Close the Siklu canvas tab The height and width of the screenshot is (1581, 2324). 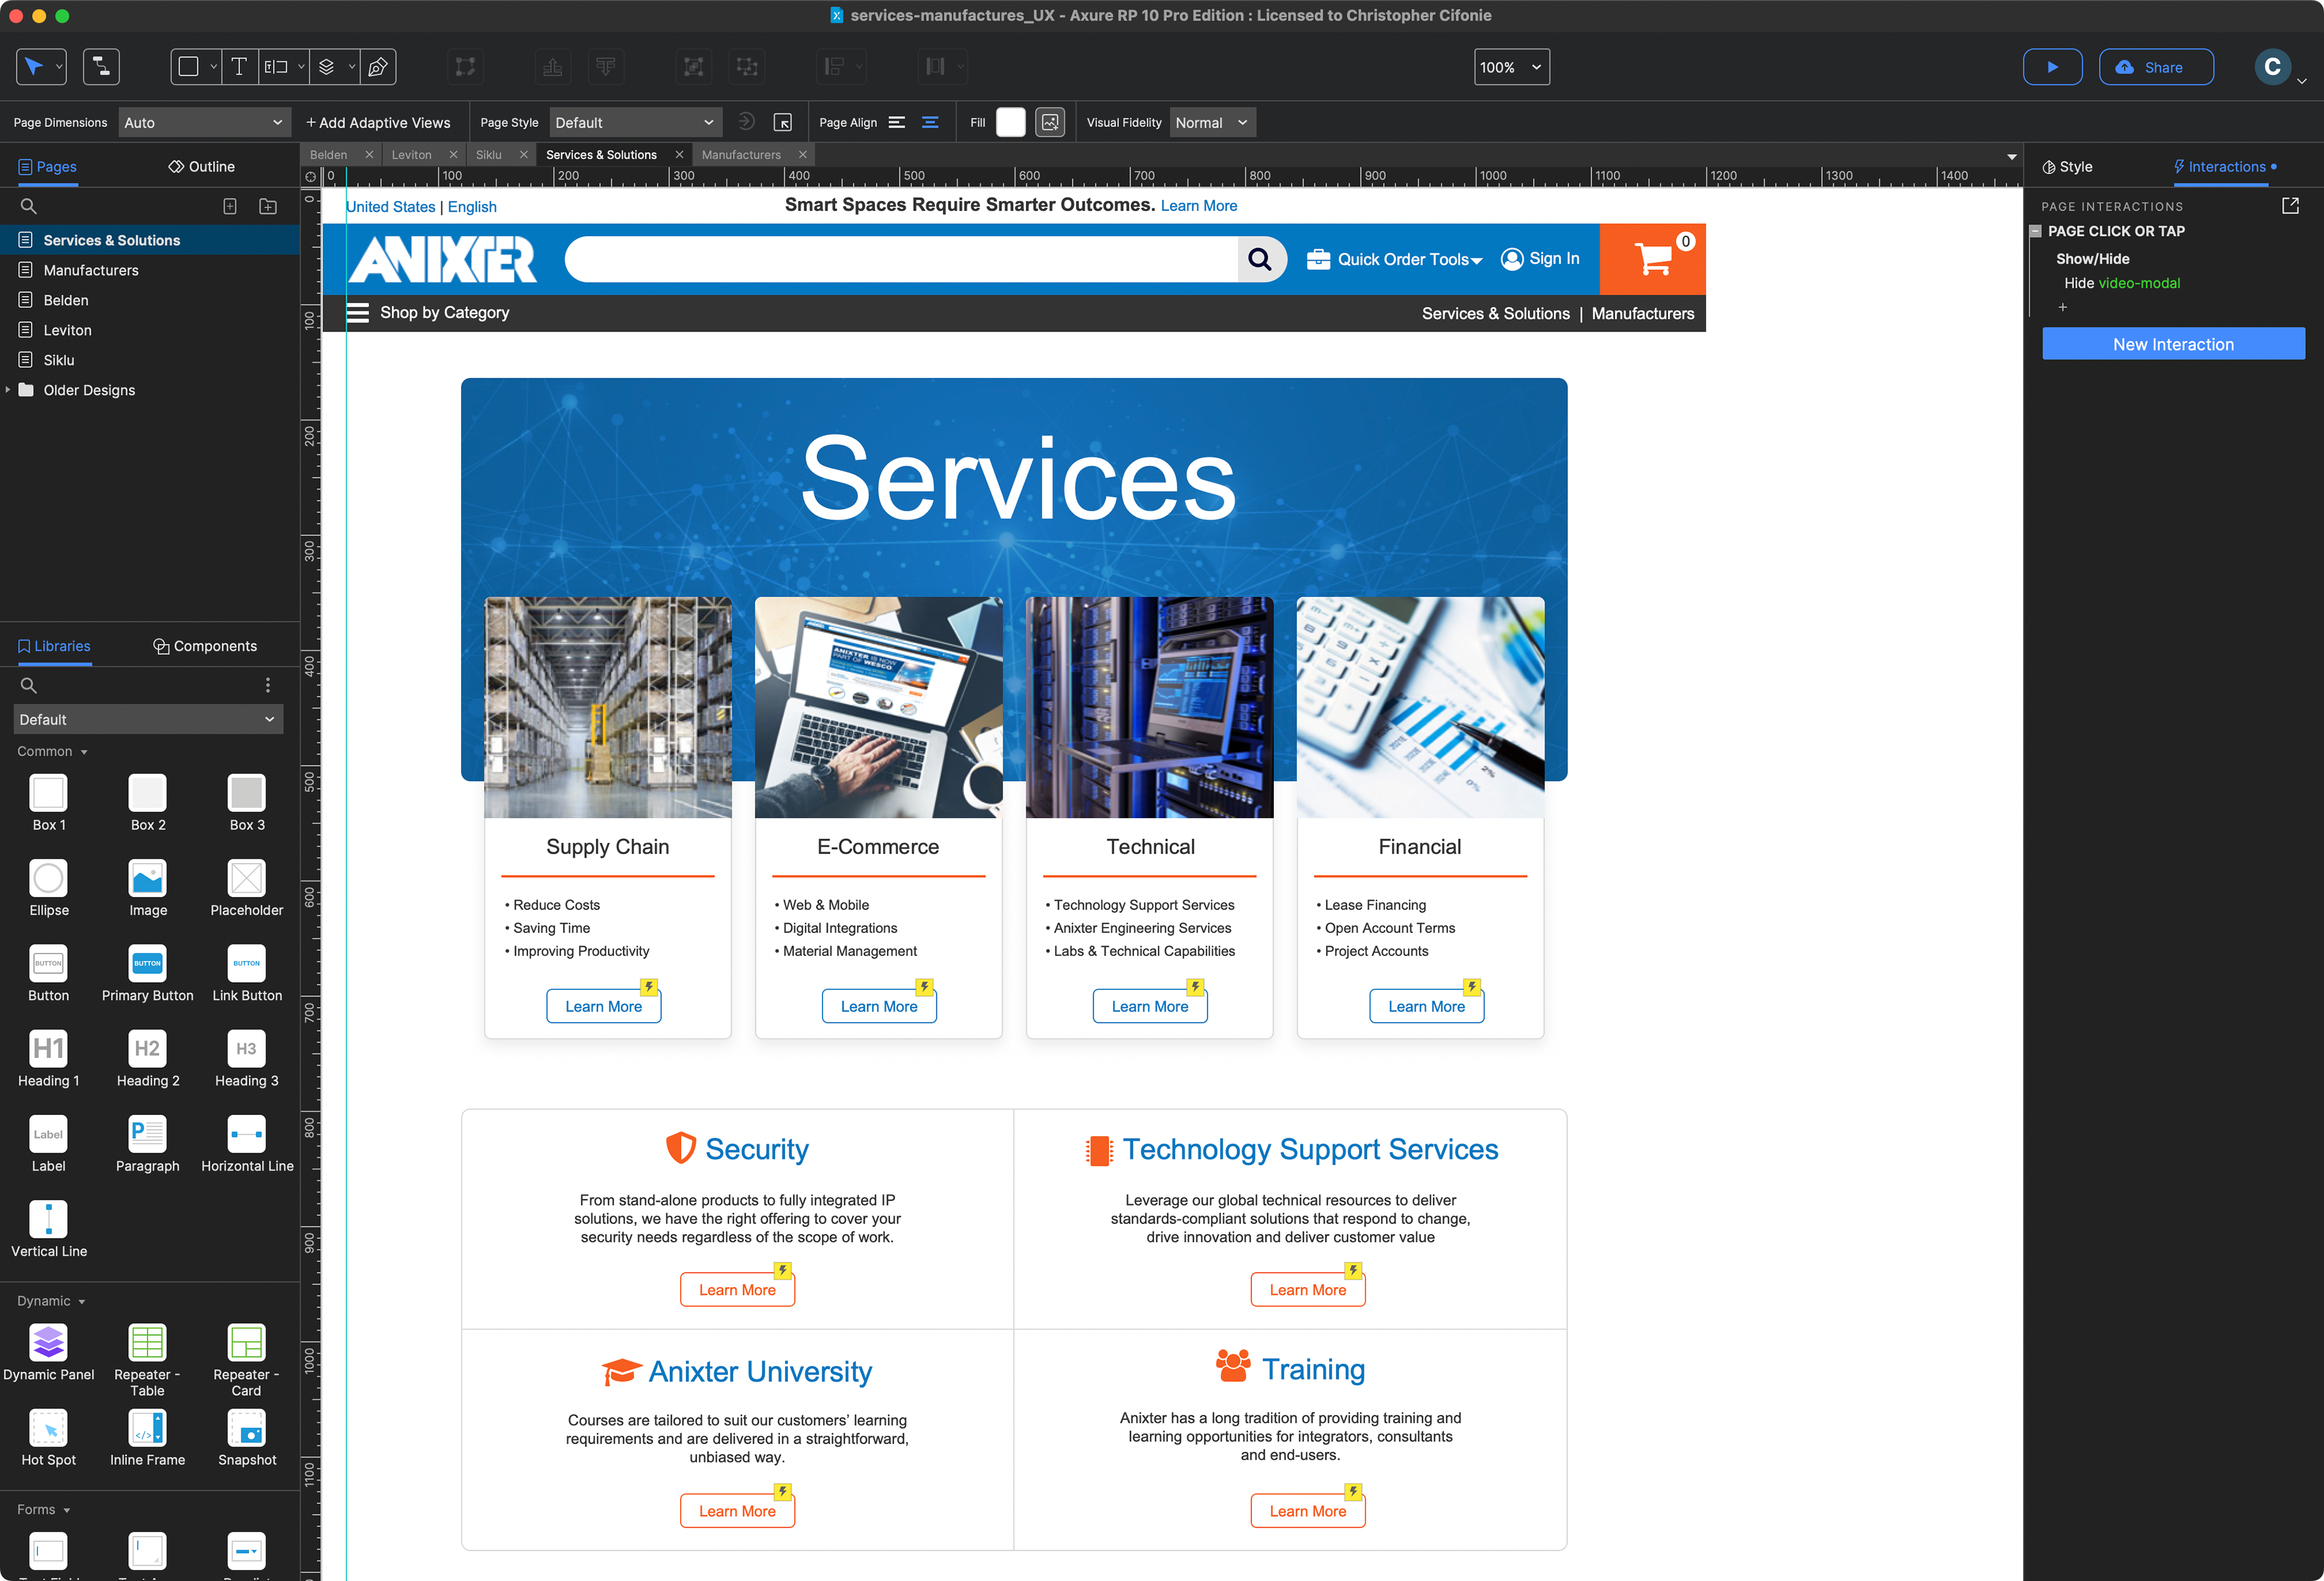pos(523,155)
